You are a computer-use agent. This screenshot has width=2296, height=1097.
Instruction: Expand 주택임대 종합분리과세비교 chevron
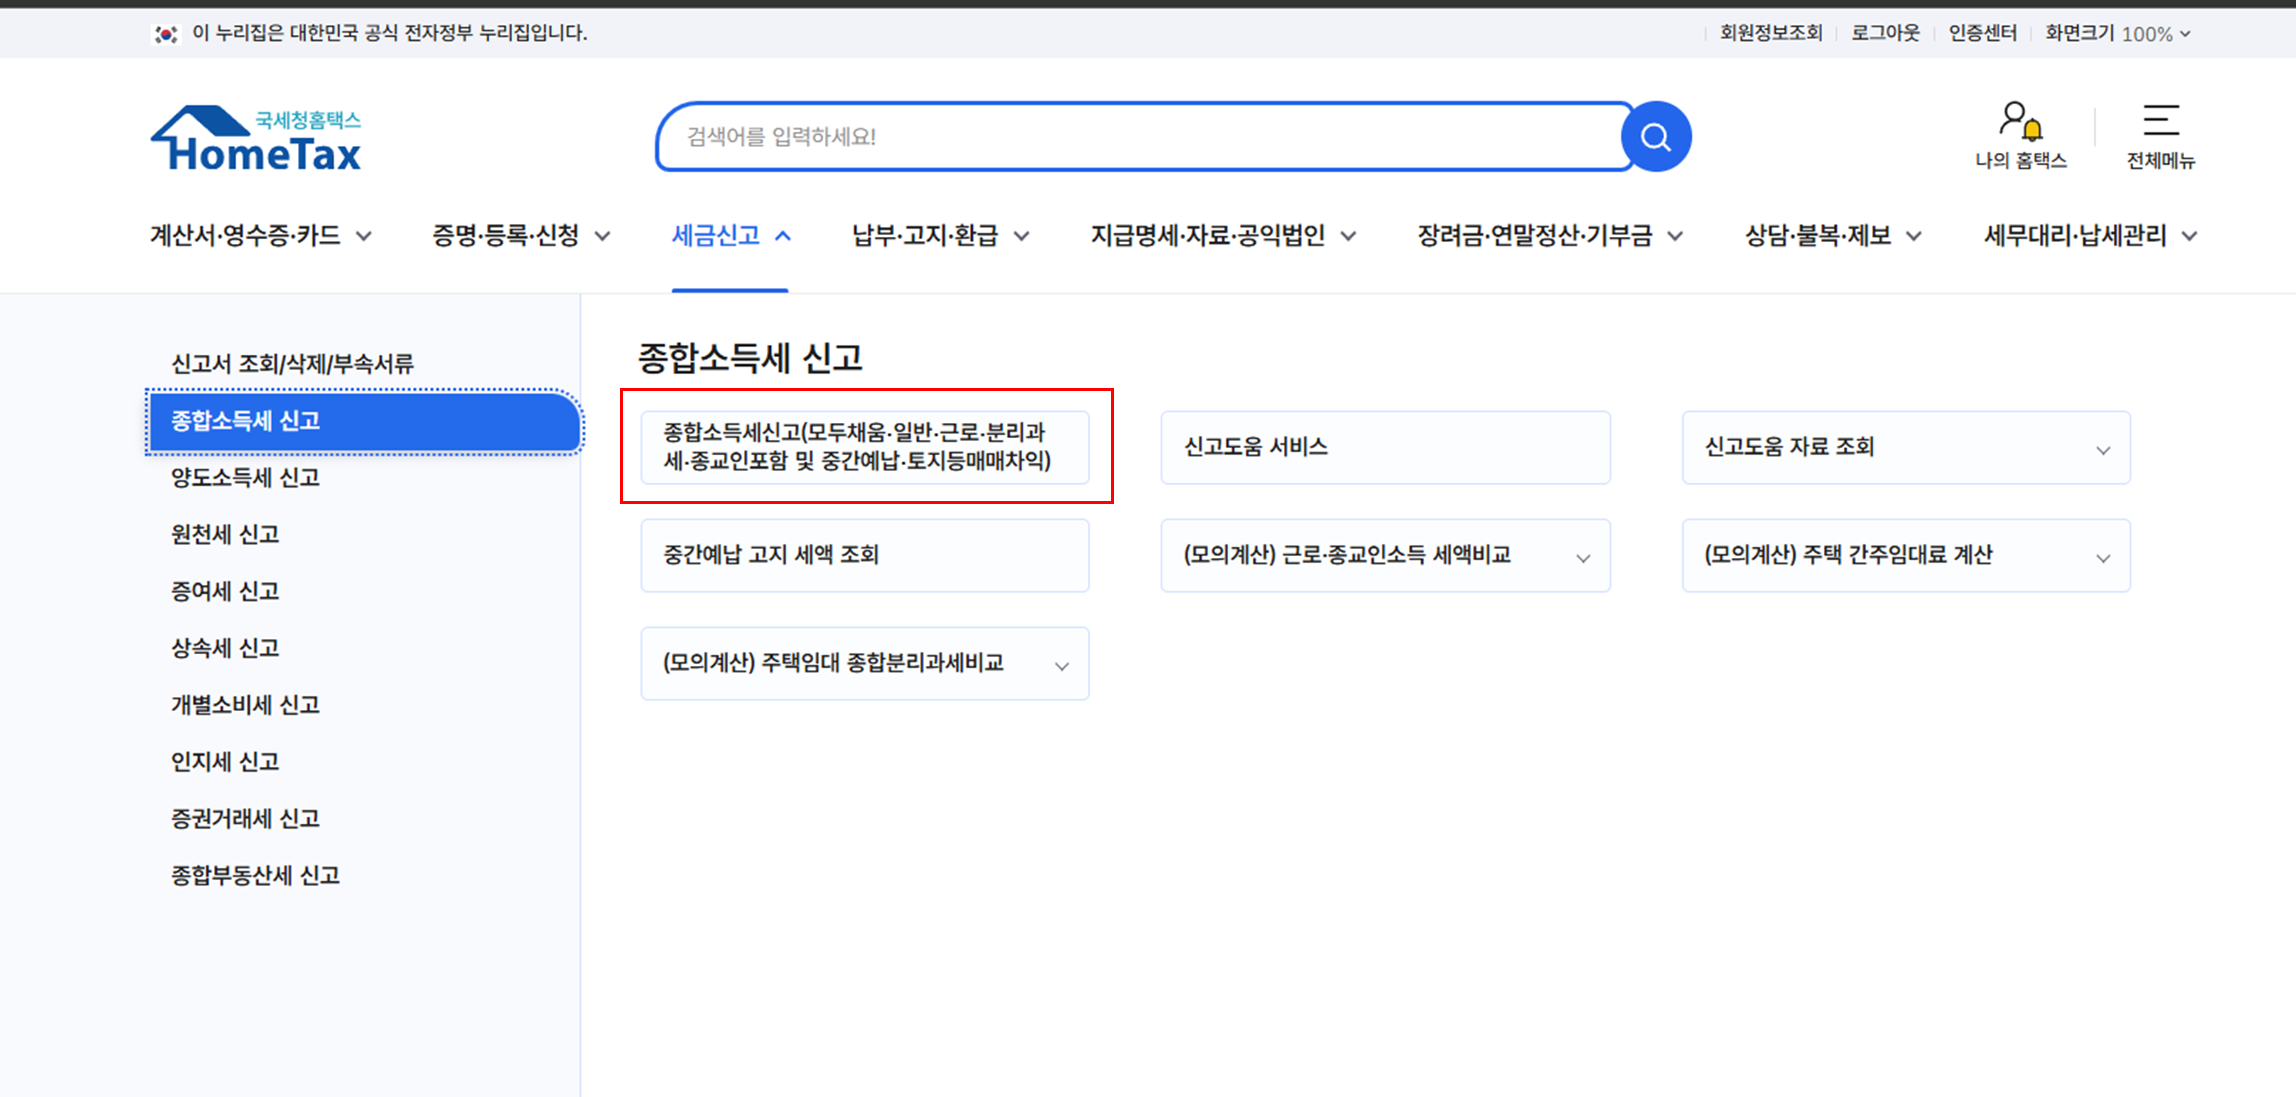click(x=1062, y=666)
